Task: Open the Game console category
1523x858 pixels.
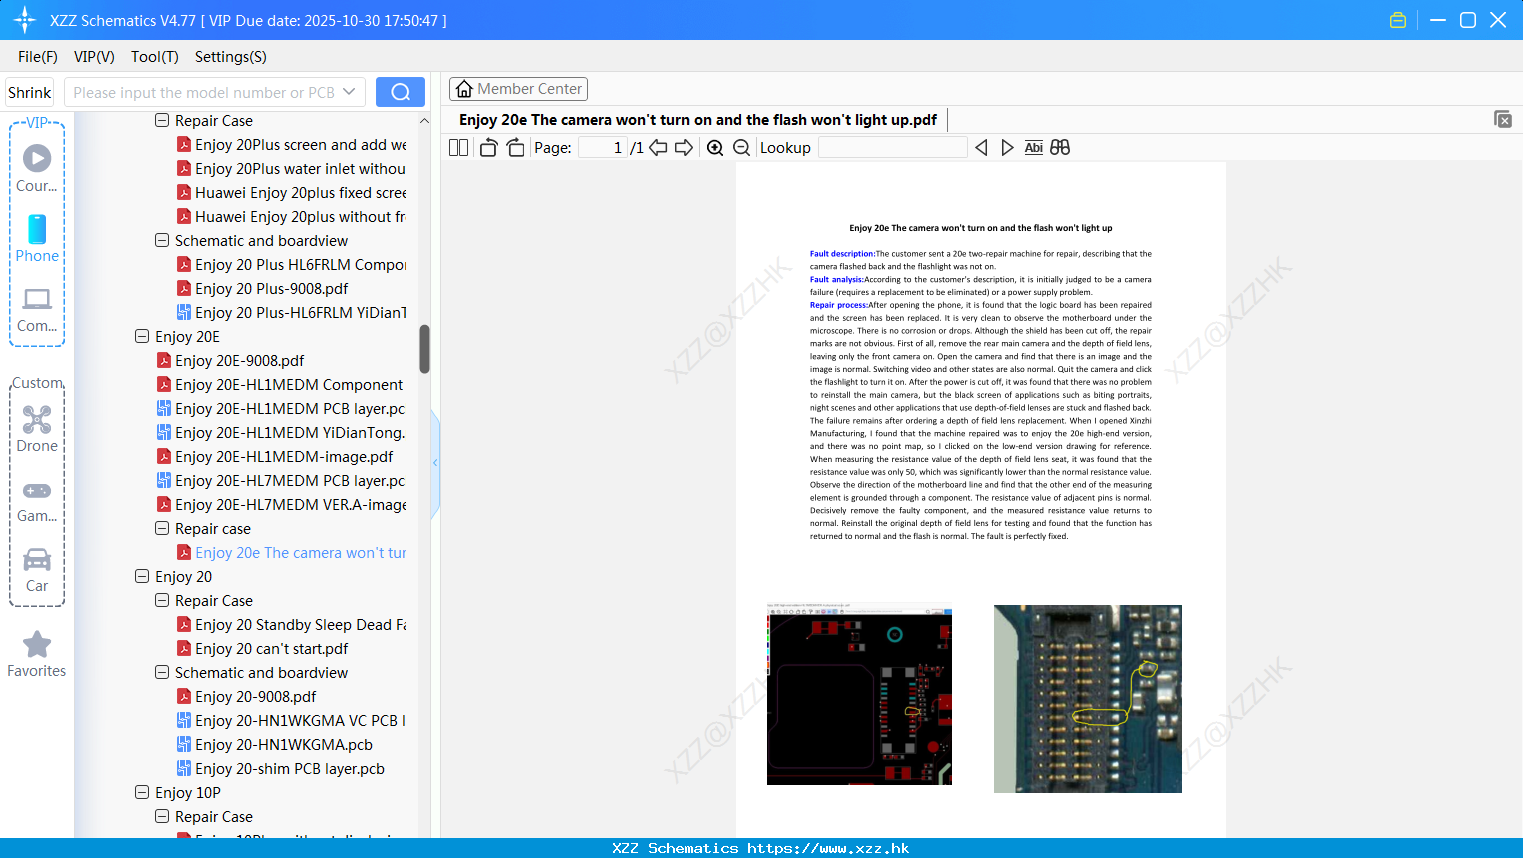Action: (x=37, y=500)
